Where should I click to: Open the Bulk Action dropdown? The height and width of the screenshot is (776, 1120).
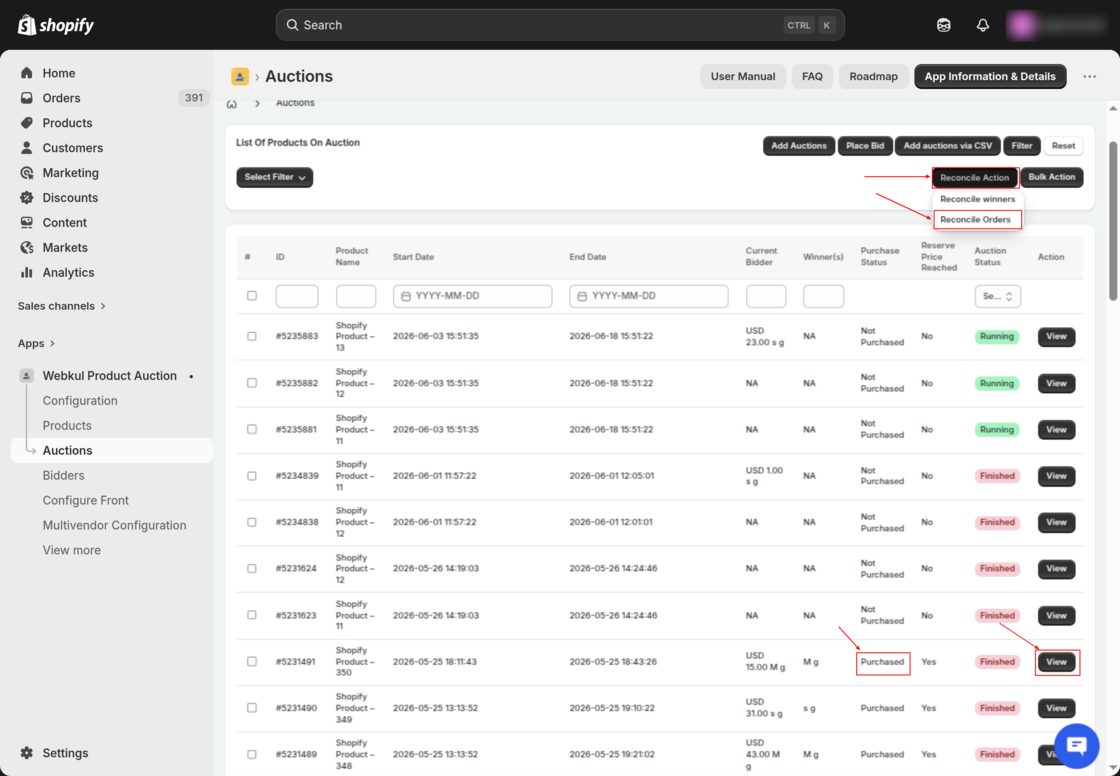point(1051,177)
